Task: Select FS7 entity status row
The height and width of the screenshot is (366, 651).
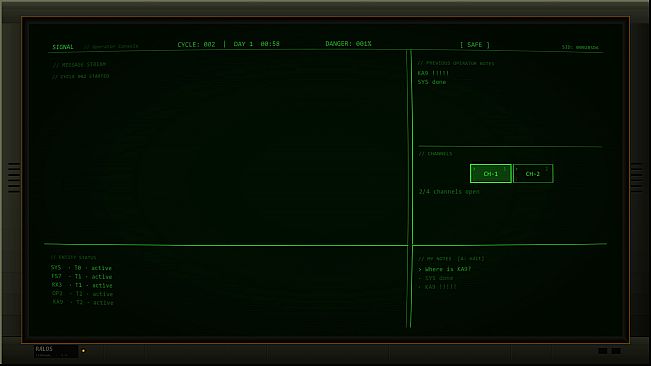Action: click(x=82, y=277)
